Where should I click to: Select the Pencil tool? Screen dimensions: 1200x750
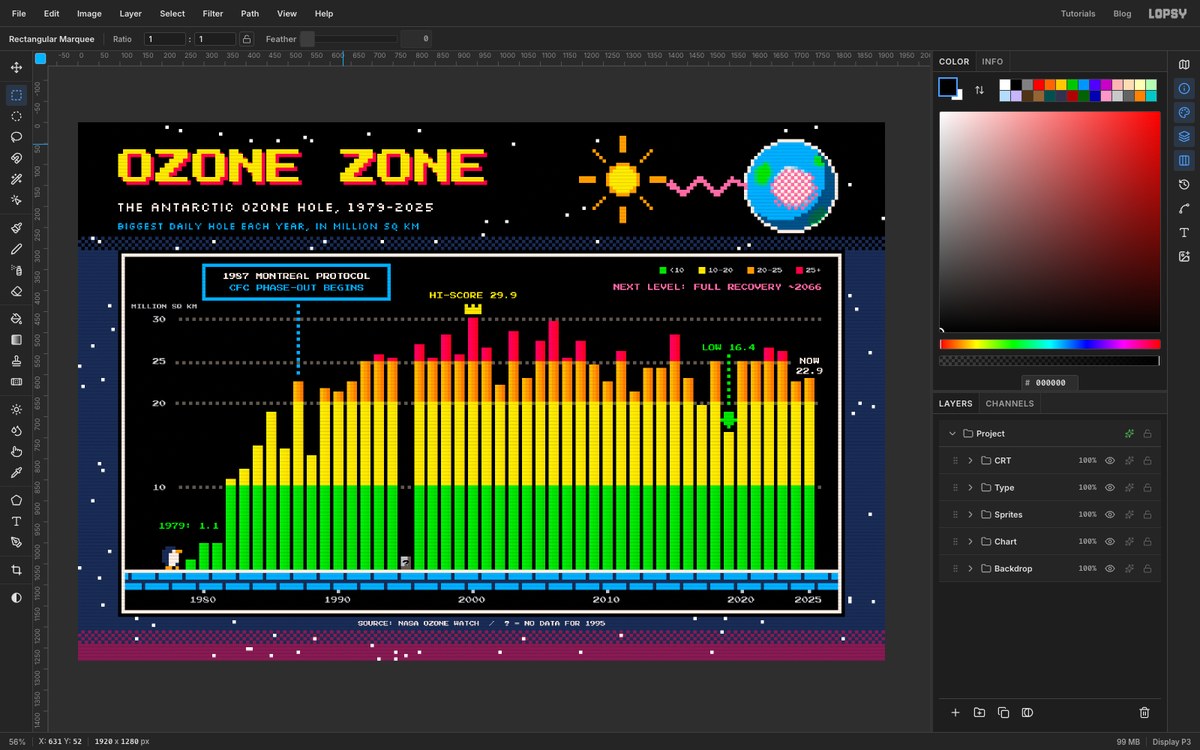(x=16, y=249)
